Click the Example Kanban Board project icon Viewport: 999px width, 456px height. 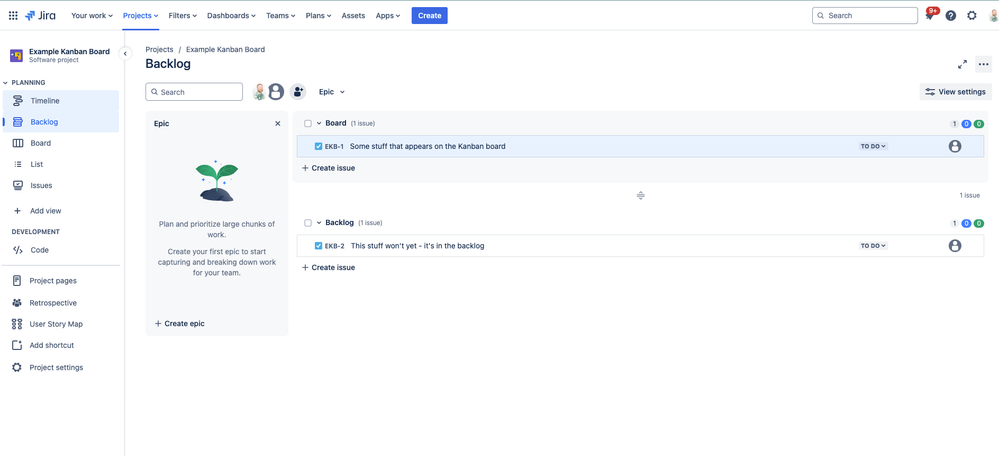(x=17, y=55)
